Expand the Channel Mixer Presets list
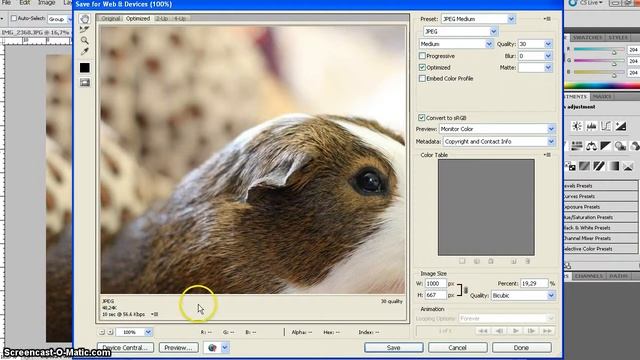The image size is (640, 360). (x=600, y=238)
